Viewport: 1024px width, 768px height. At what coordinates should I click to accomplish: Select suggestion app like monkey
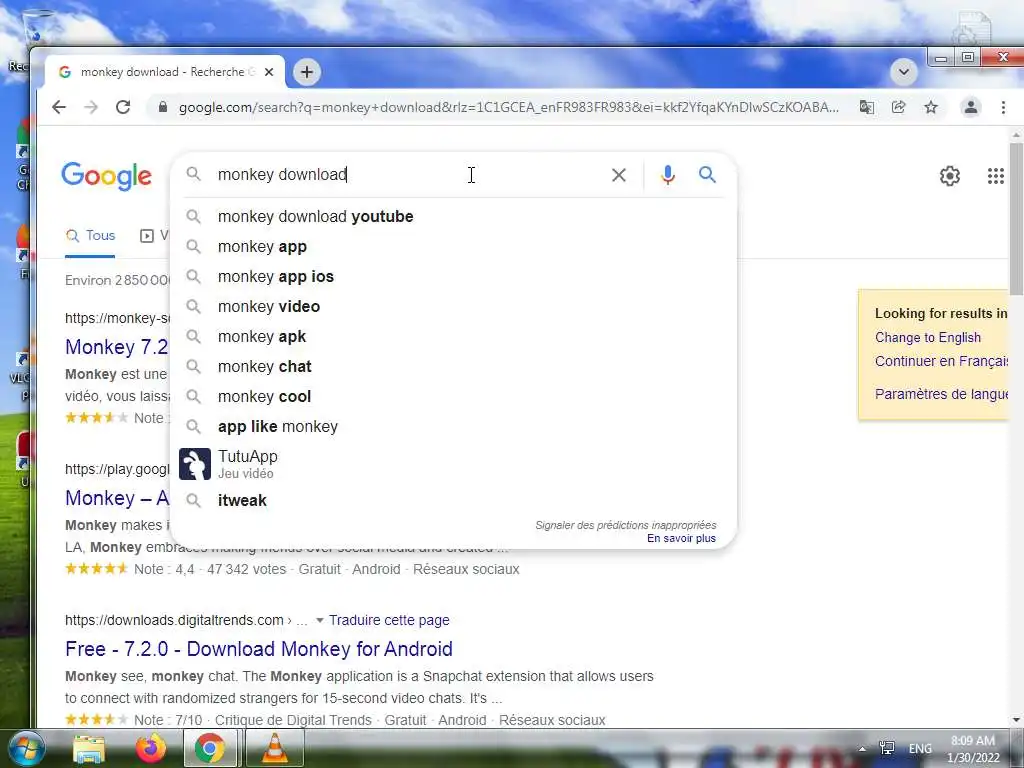pos(453,426)
